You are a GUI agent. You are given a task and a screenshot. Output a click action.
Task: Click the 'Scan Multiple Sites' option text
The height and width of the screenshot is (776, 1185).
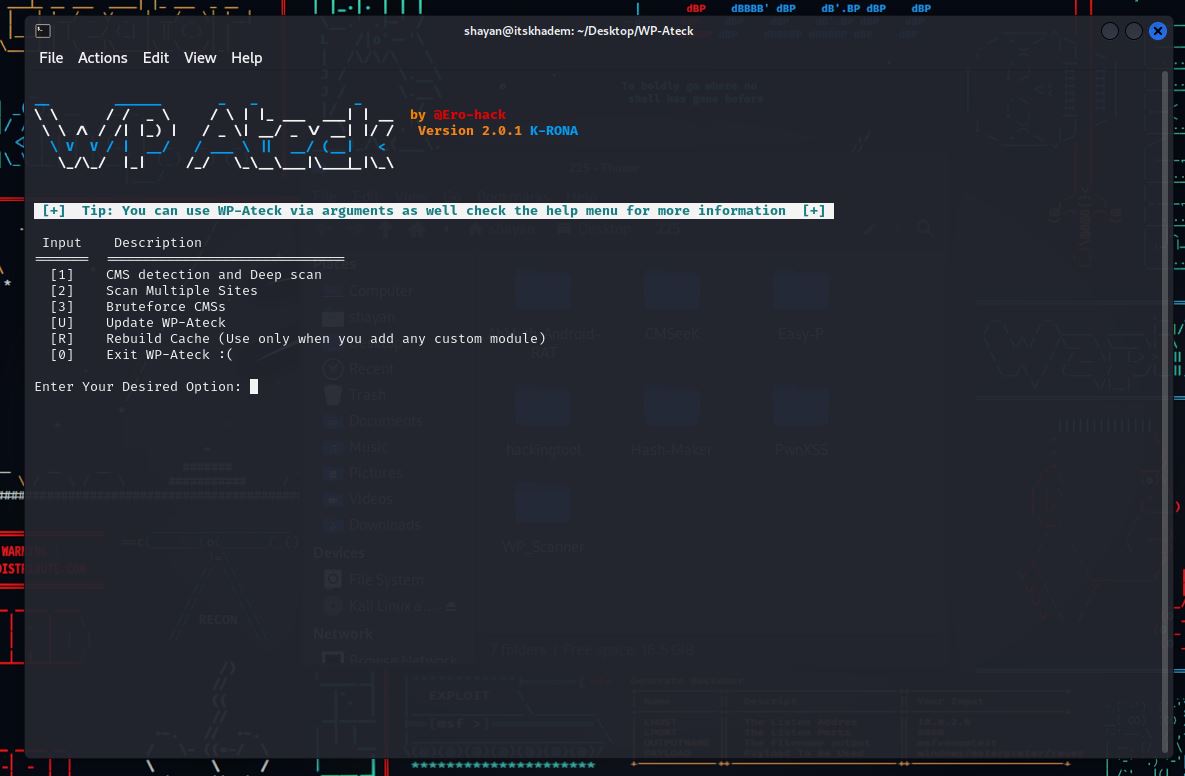(181, 291)
